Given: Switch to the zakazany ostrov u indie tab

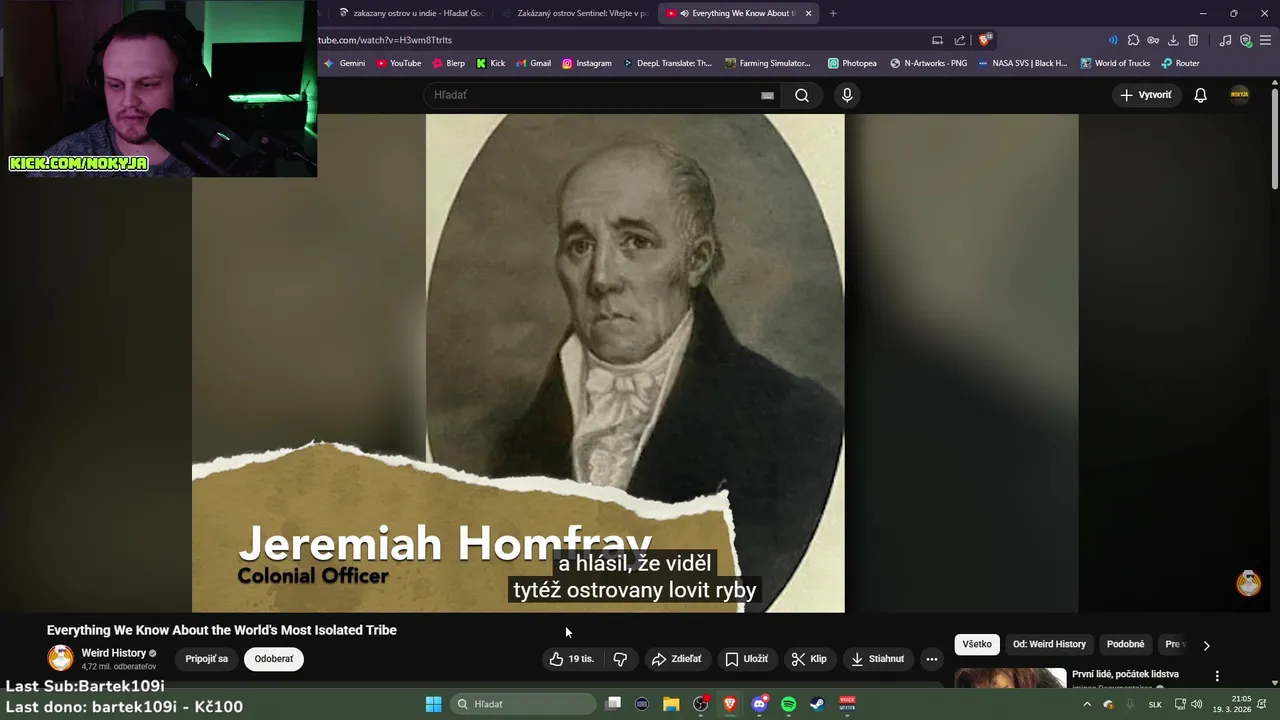Looking at the screenshot, I should (x=411, y=13).
